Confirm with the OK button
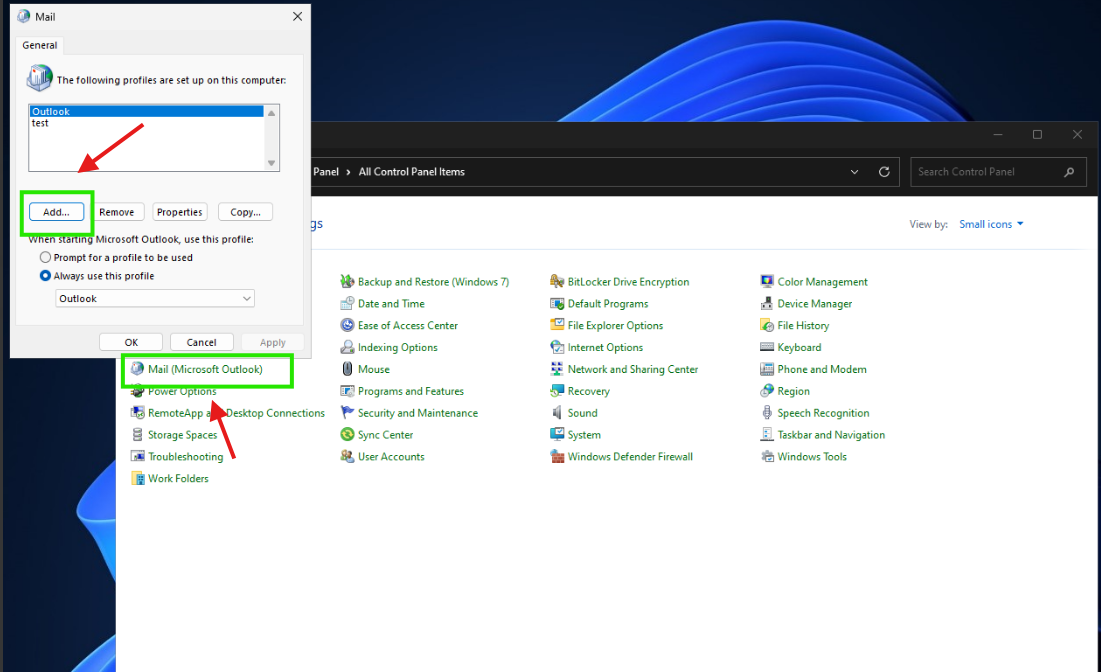The image size is (1101, 672). click(131, 342)
